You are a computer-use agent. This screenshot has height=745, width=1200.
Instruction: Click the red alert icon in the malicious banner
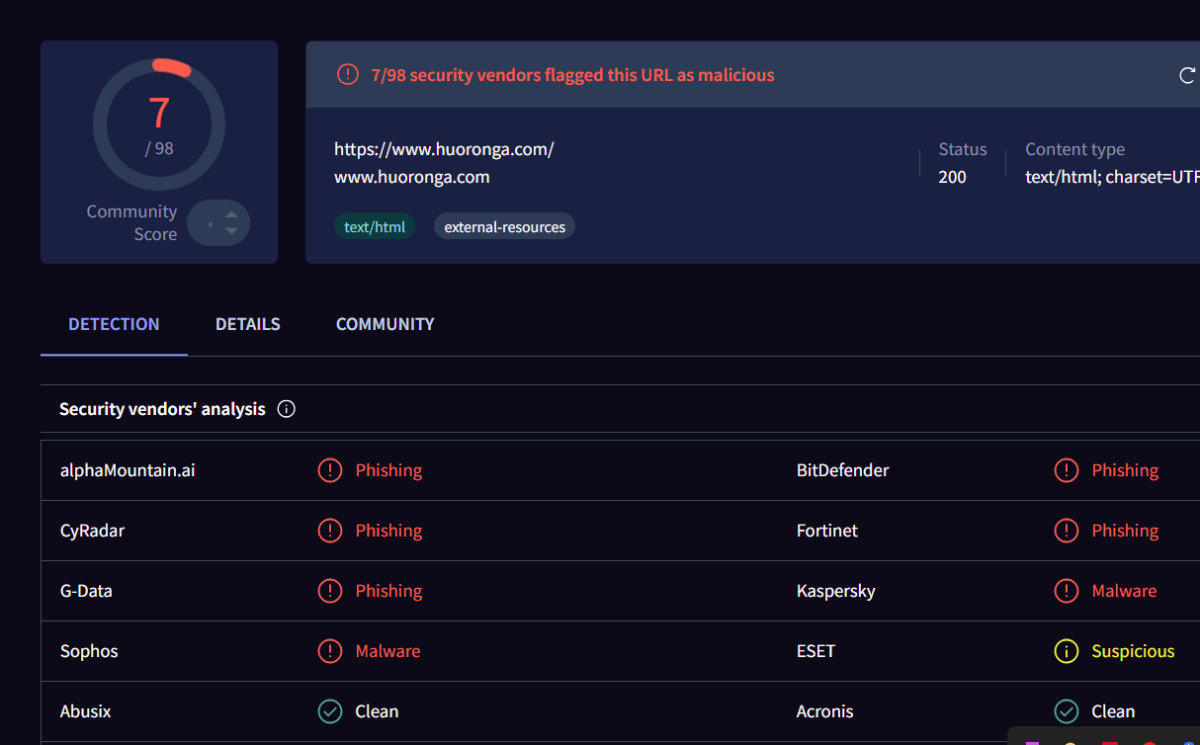tap(347, 75)
